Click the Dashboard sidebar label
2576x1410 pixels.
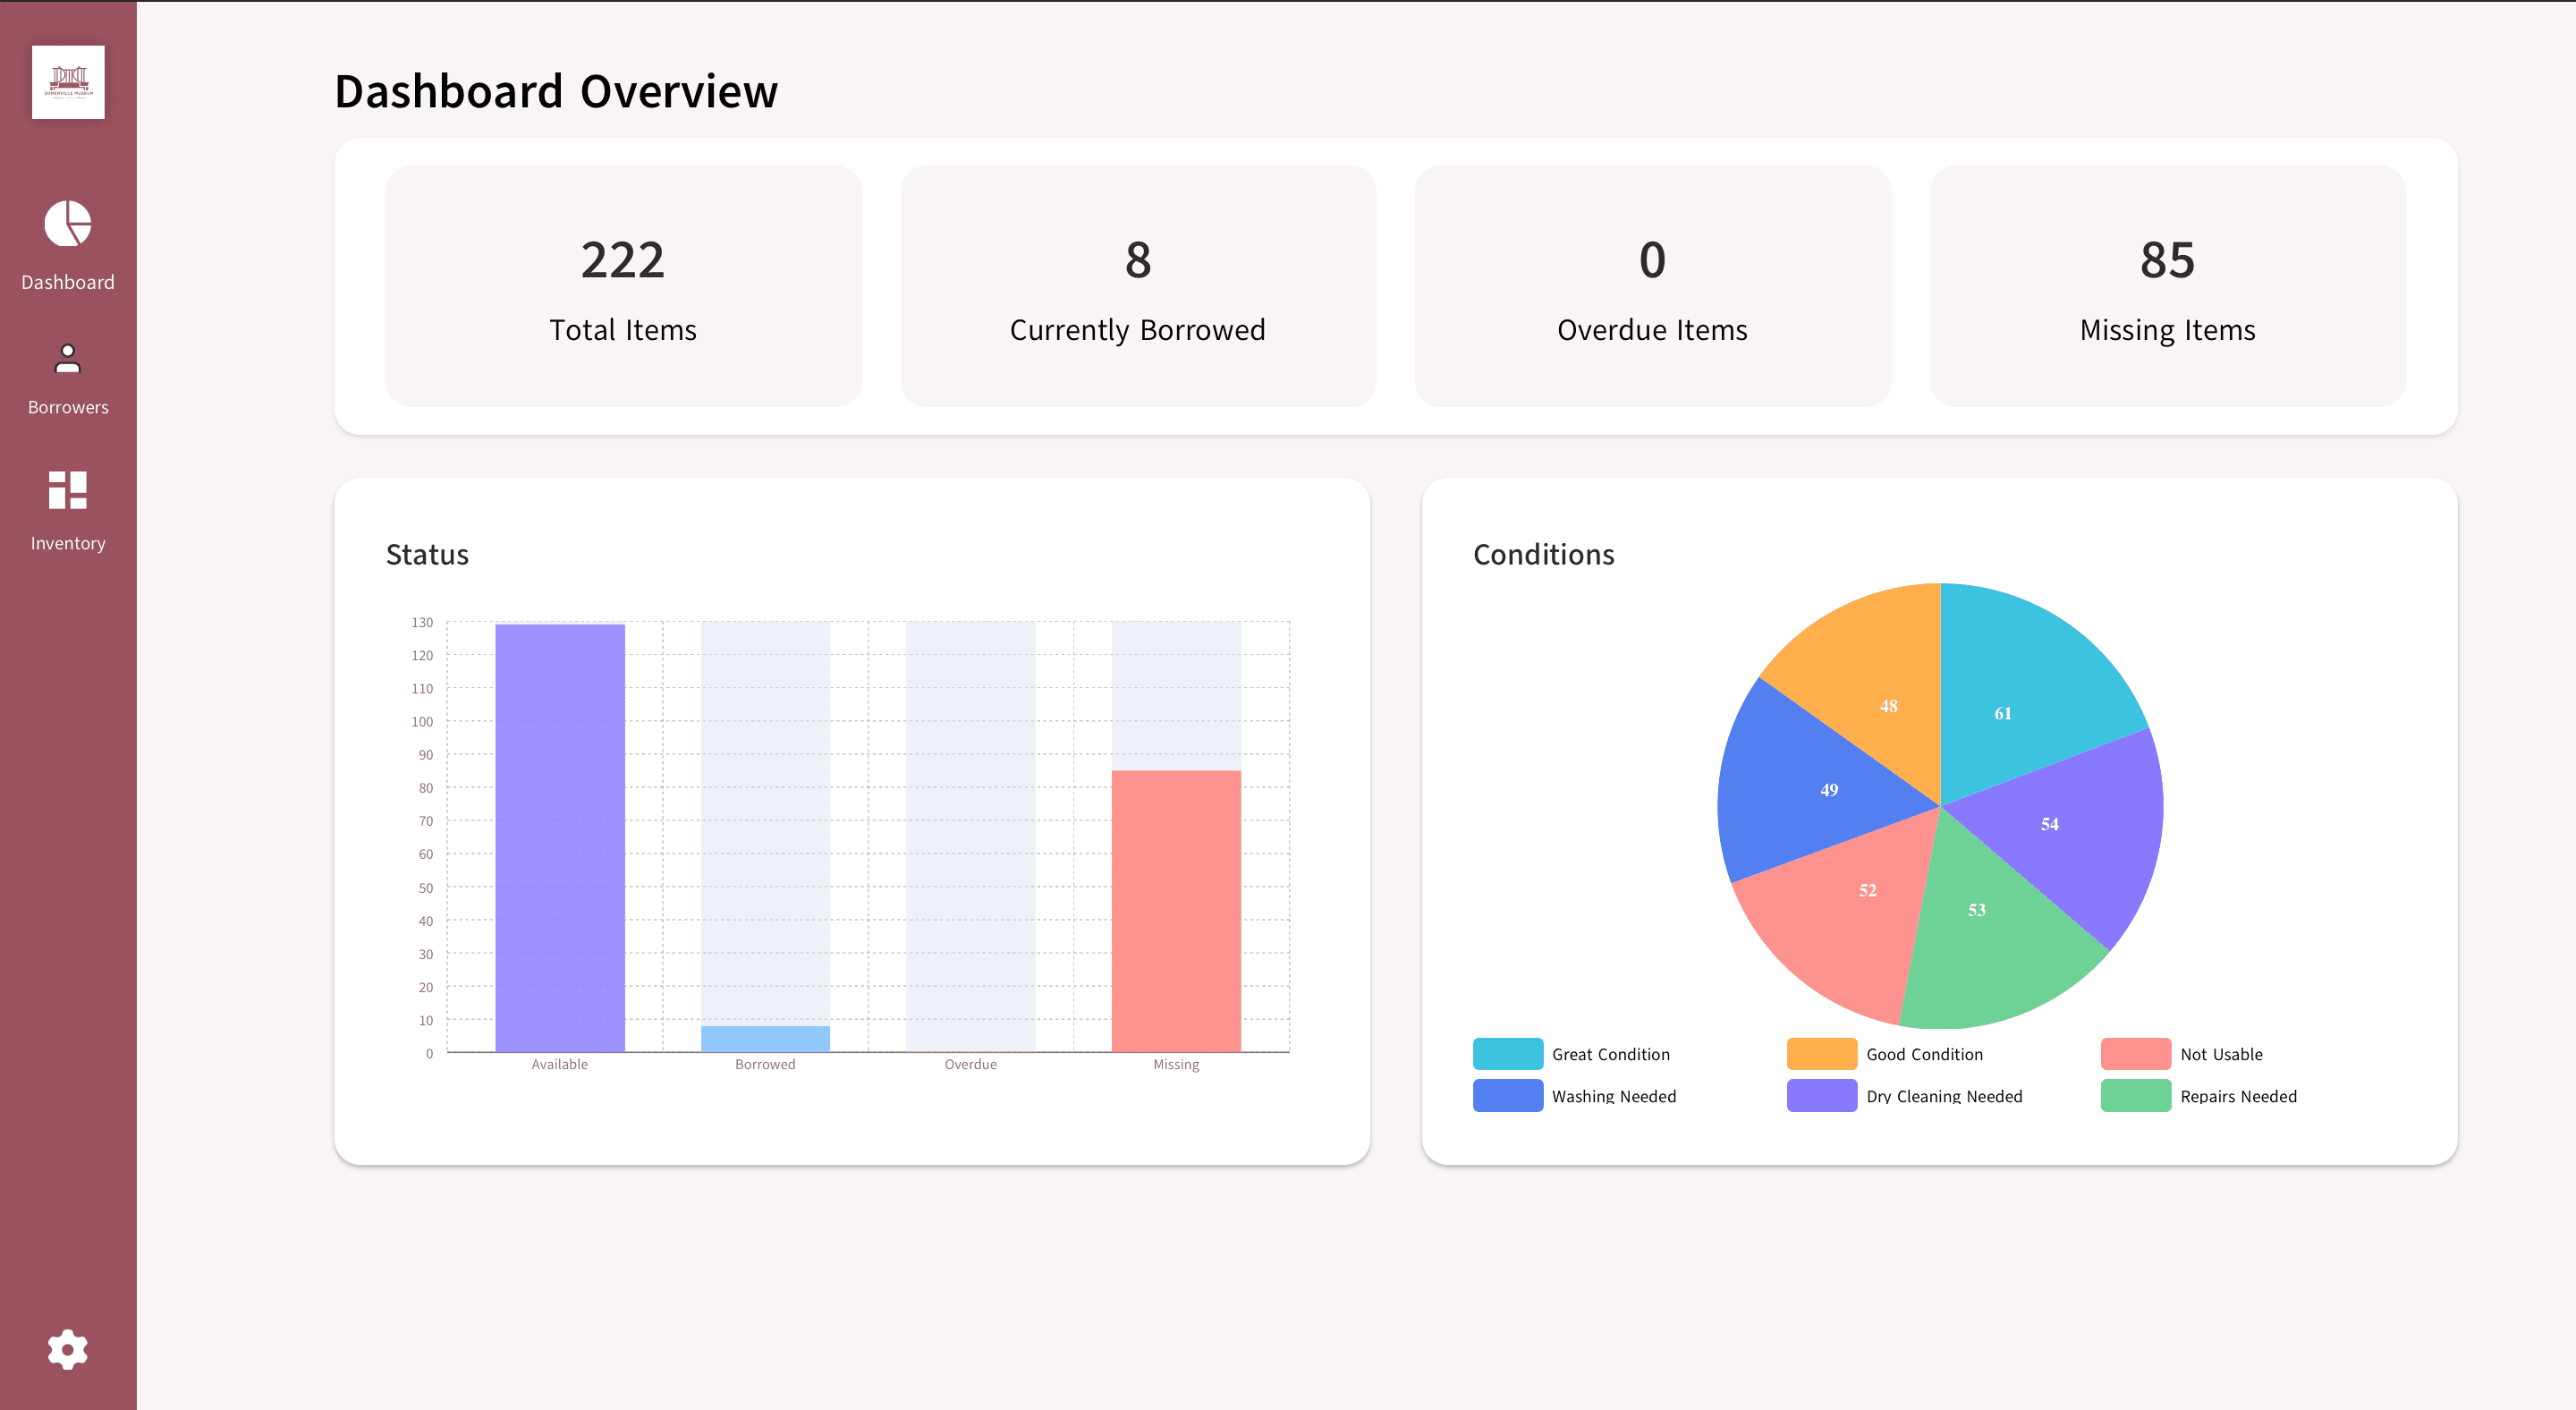(x=68, y=282)
